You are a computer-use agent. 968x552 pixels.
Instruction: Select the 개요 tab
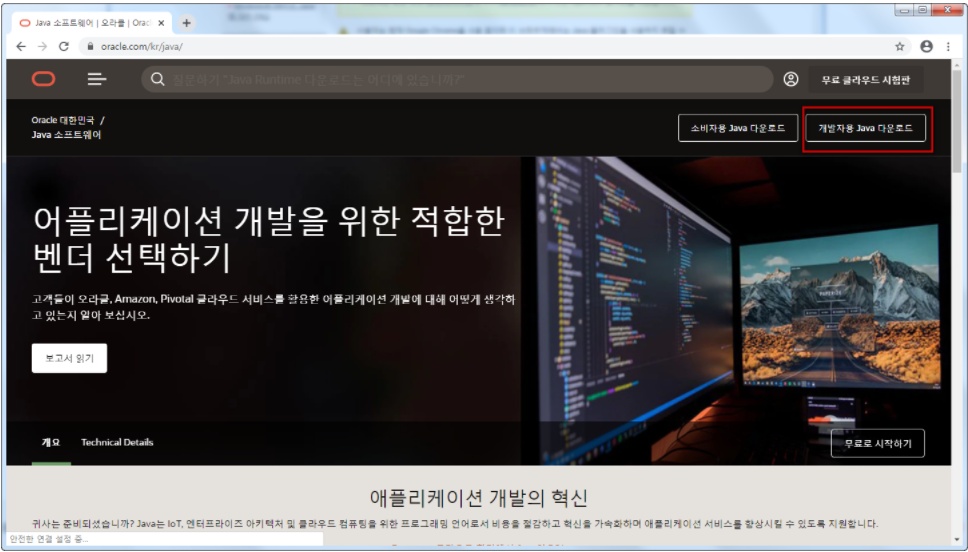[51, 442]
